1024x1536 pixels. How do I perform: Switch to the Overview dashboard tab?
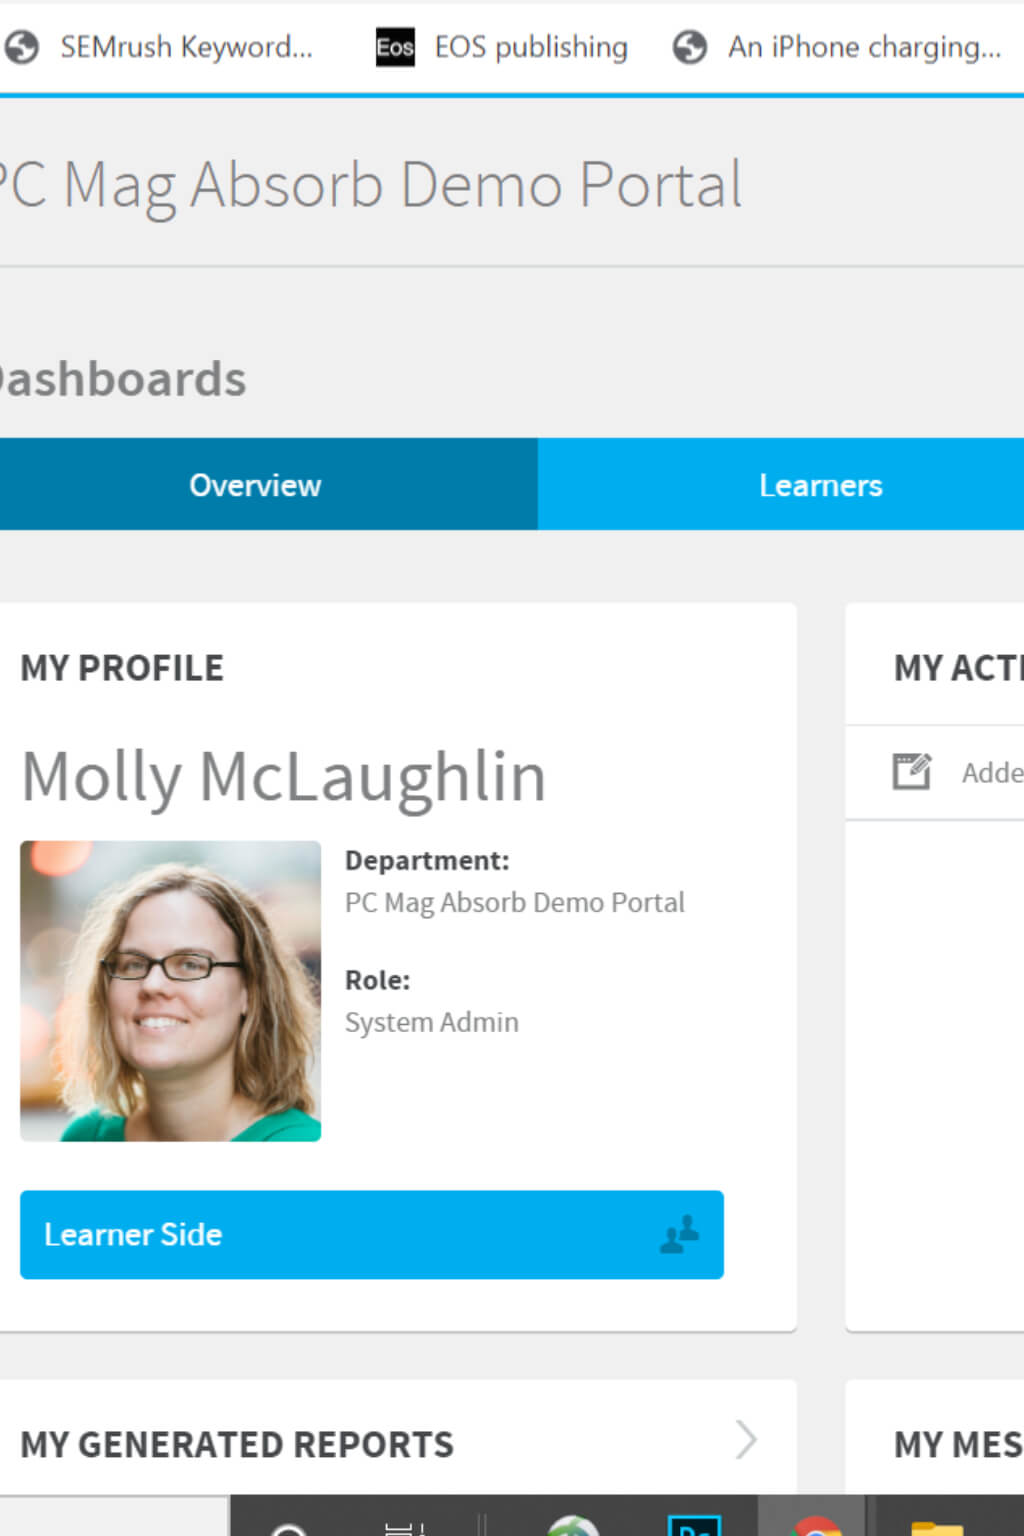256,485
